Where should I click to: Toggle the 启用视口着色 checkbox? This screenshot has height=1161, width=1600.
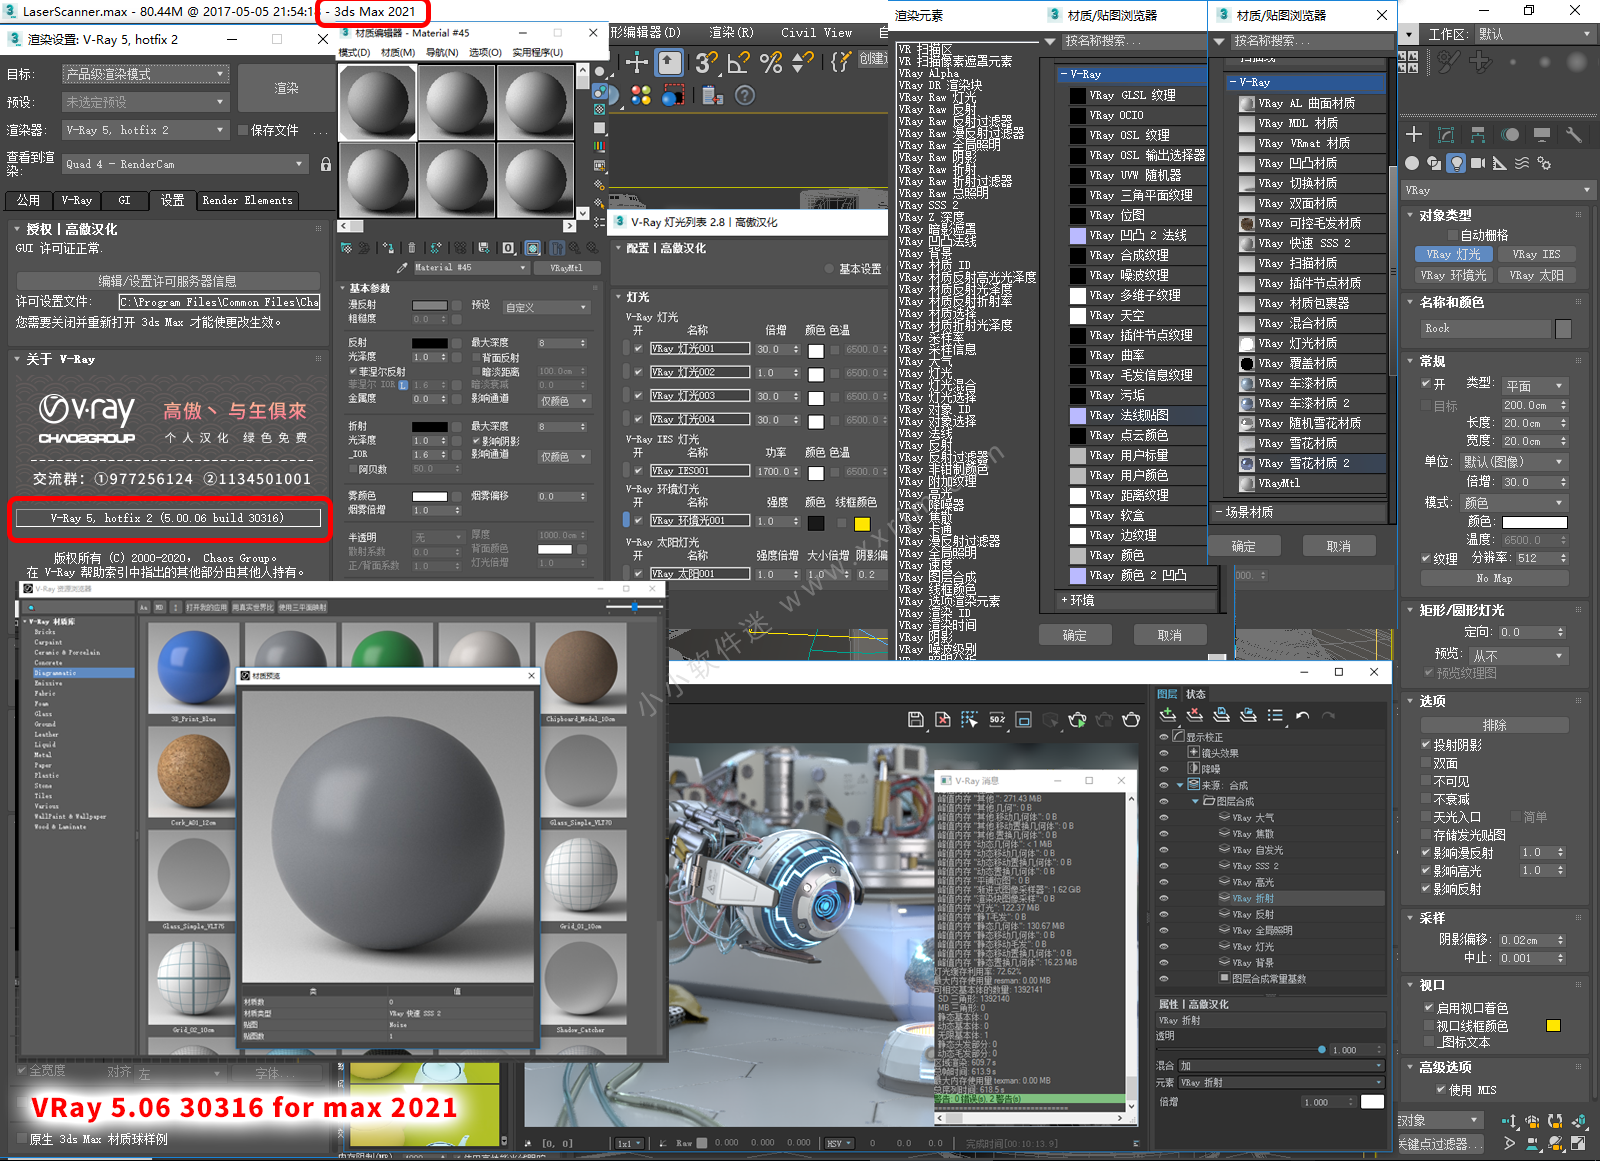click(x=1429, y=1008)
